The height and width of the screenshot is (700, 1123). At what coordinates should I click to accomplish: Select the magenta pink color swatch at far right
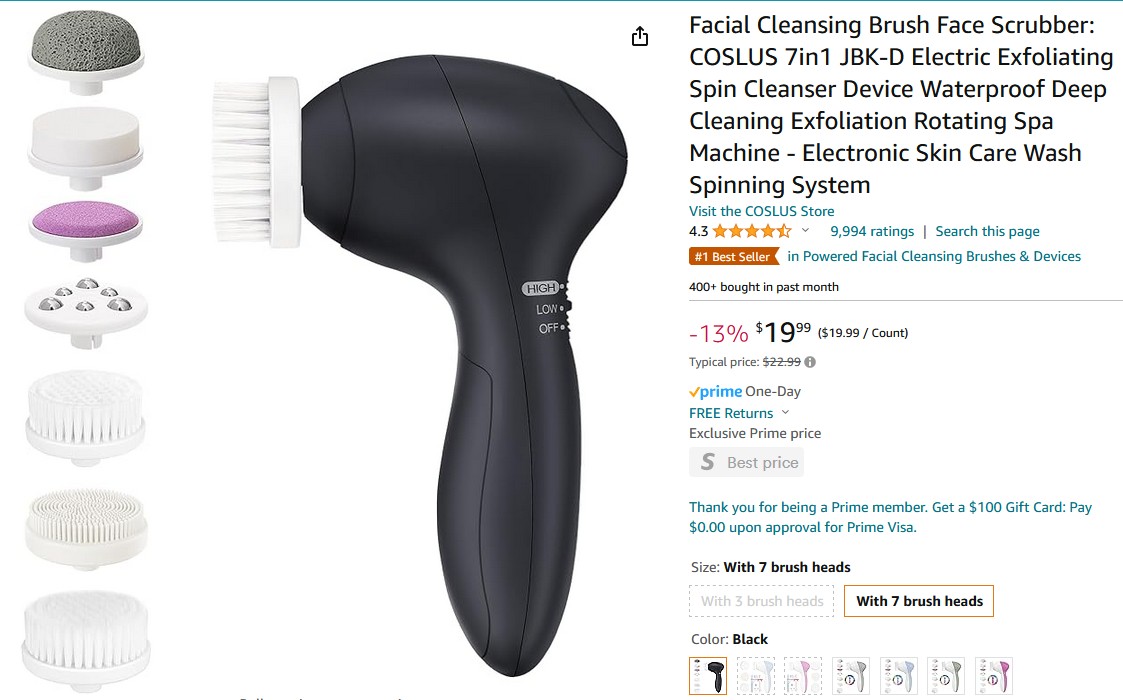coord(993,676)
